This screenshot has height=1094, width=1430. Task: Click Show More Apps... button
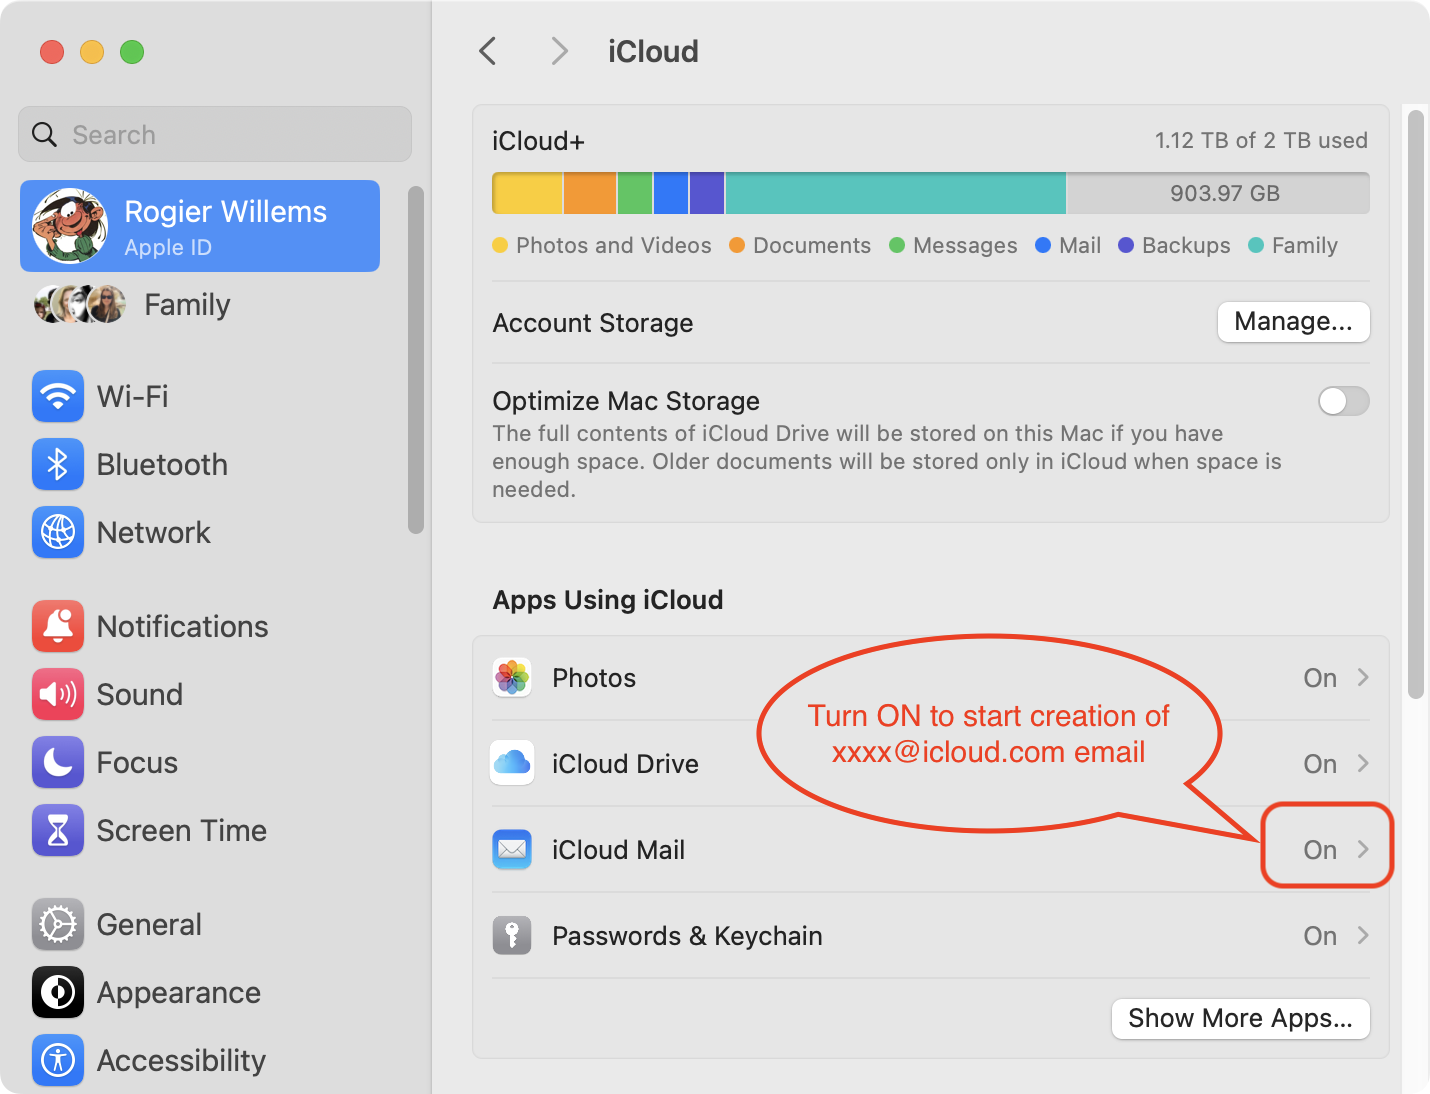[1240, 1019]
